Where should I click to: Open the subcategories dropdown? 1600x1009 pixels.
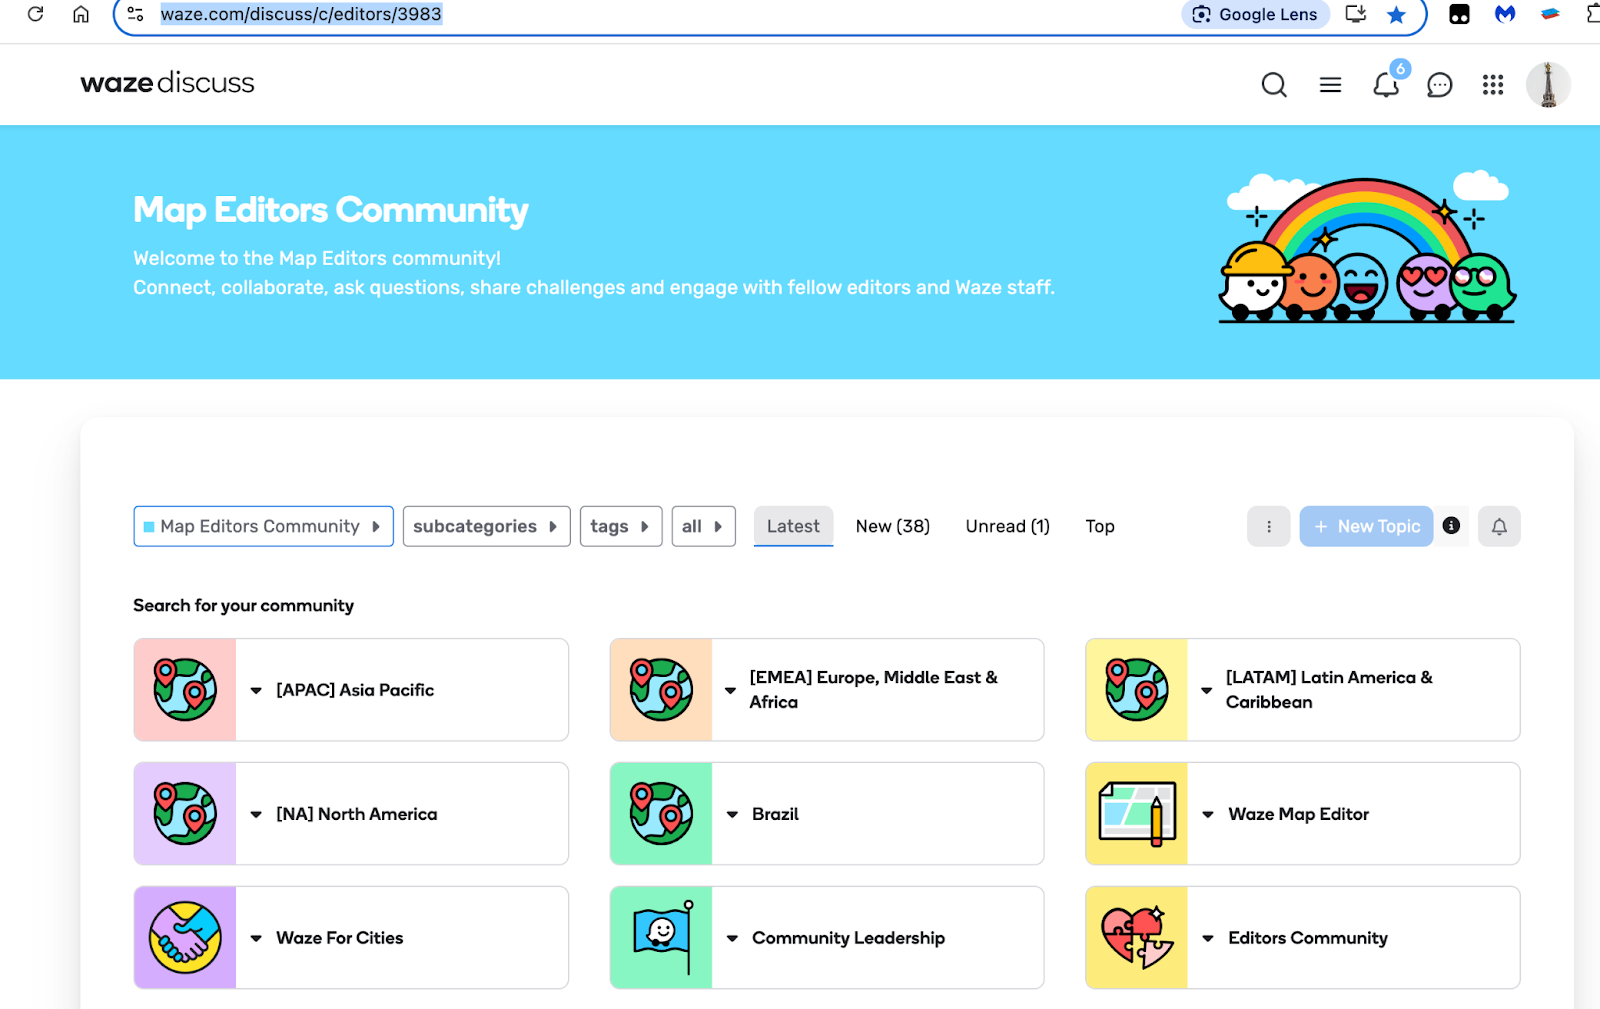tap(486, 527)
